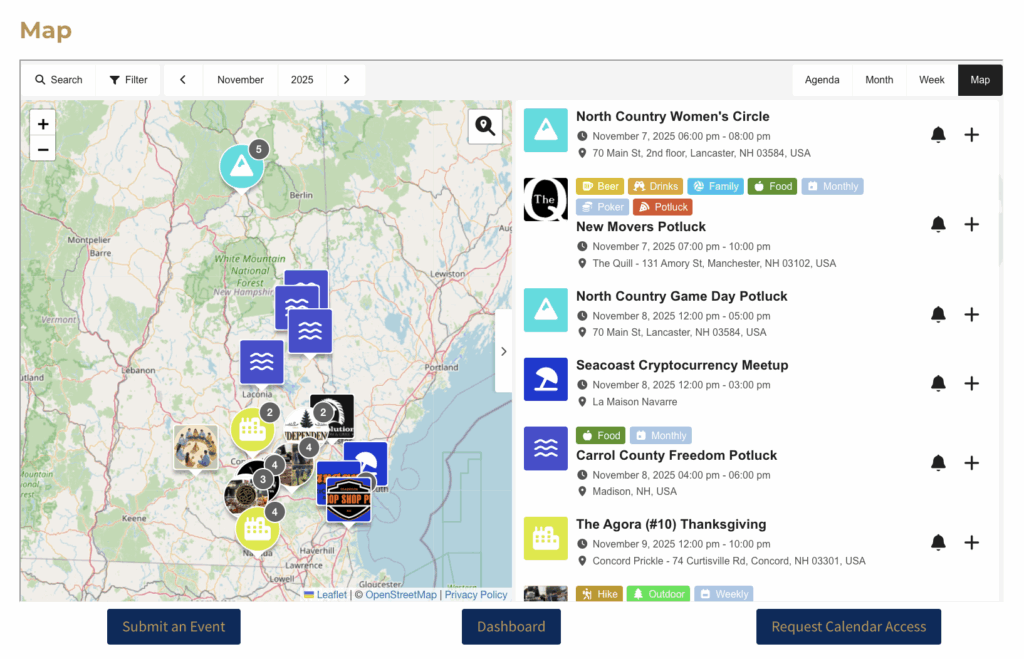The image size is (1024, 659).
Task: Open the Filter options
Action: [128, 80]
